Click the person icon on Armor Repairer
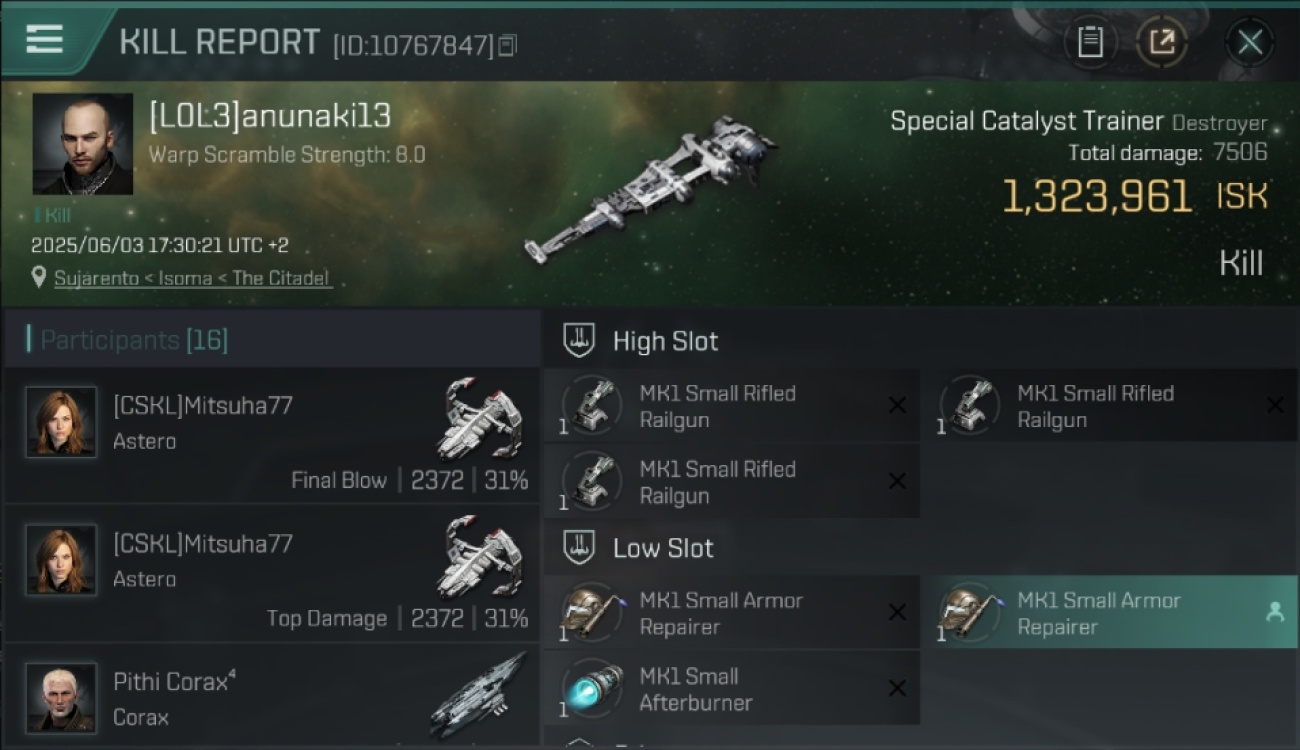 (1275, 613)
